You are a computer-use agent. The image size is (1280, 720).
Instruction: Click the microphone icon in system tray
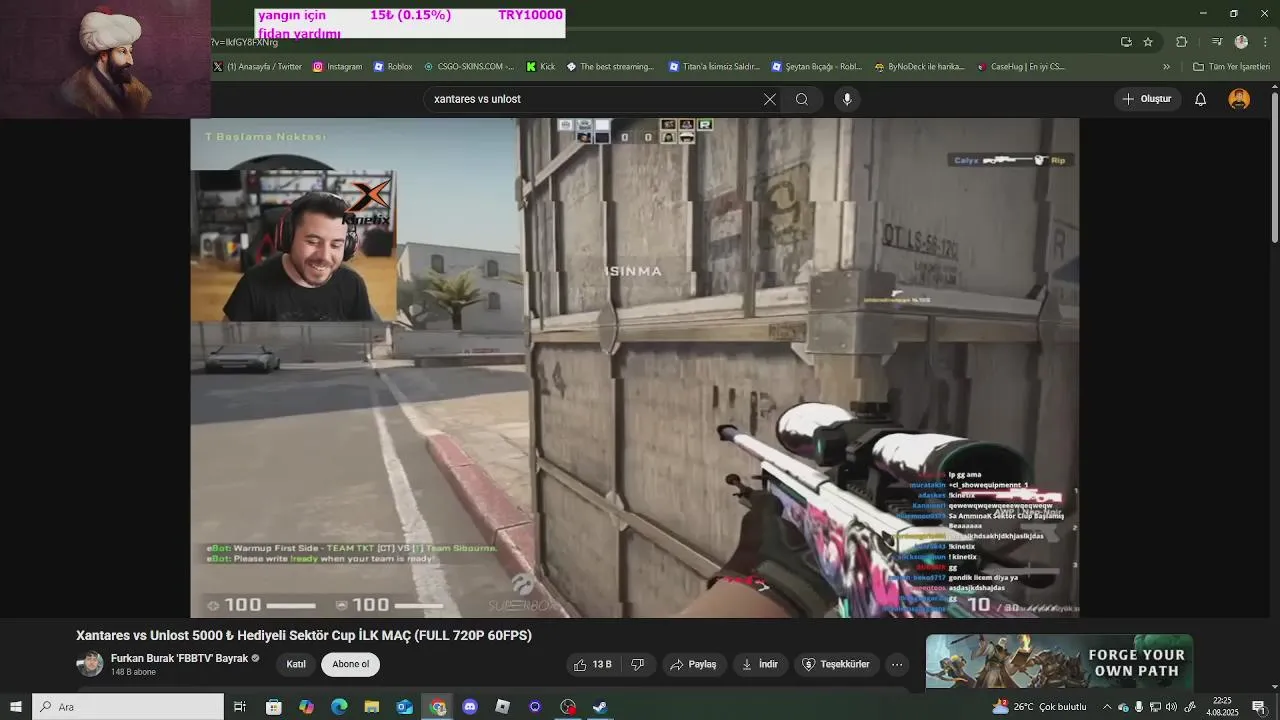pyautogui.click(x=1139, y=707)
